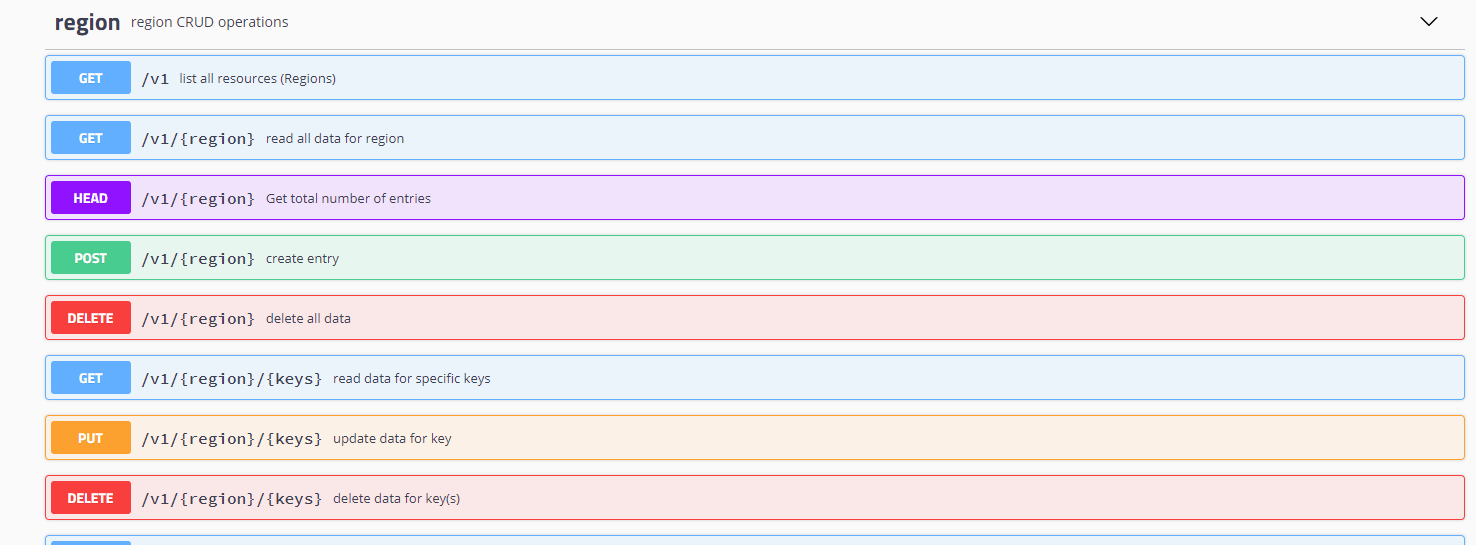1476x545 pixels.
Task: Click the /v1/{region} path in the POST row
Action: [198, 259]
